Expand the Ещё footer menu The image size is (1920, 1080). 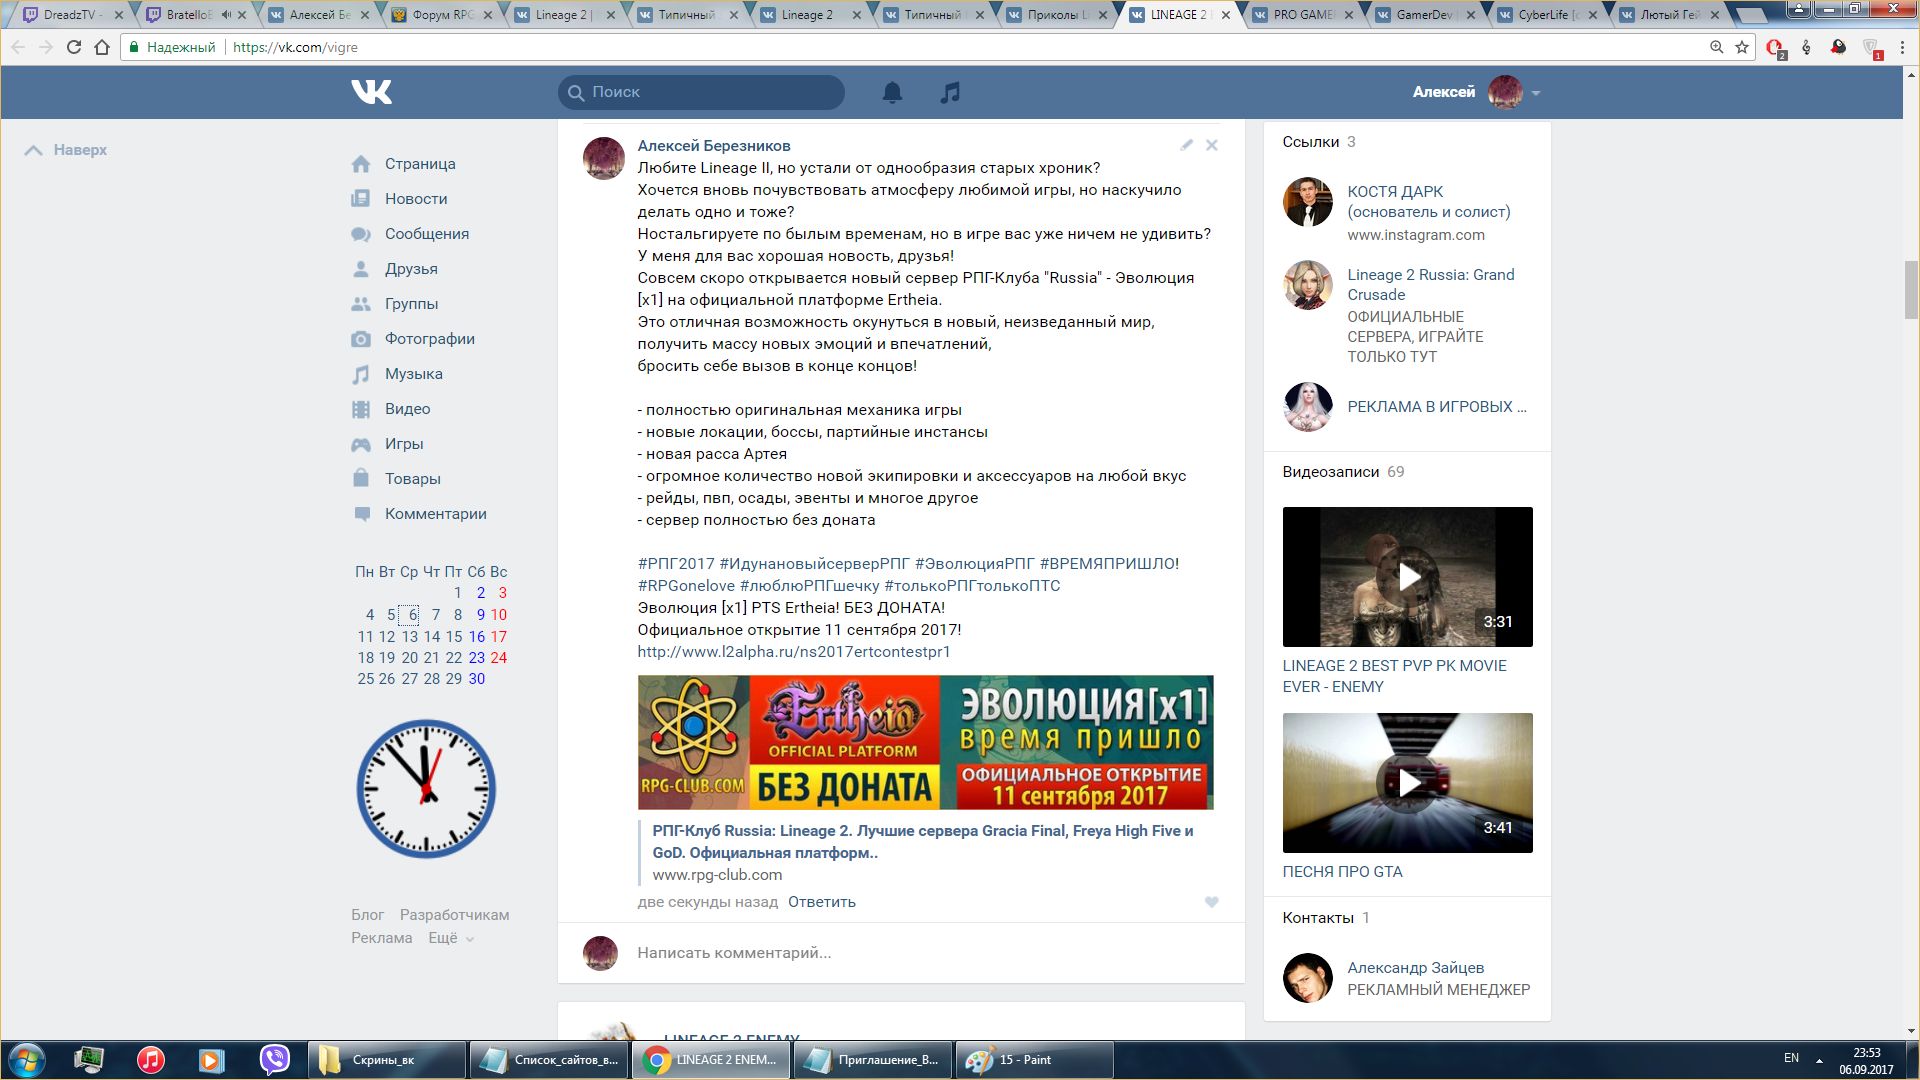[x=450, y=938]
